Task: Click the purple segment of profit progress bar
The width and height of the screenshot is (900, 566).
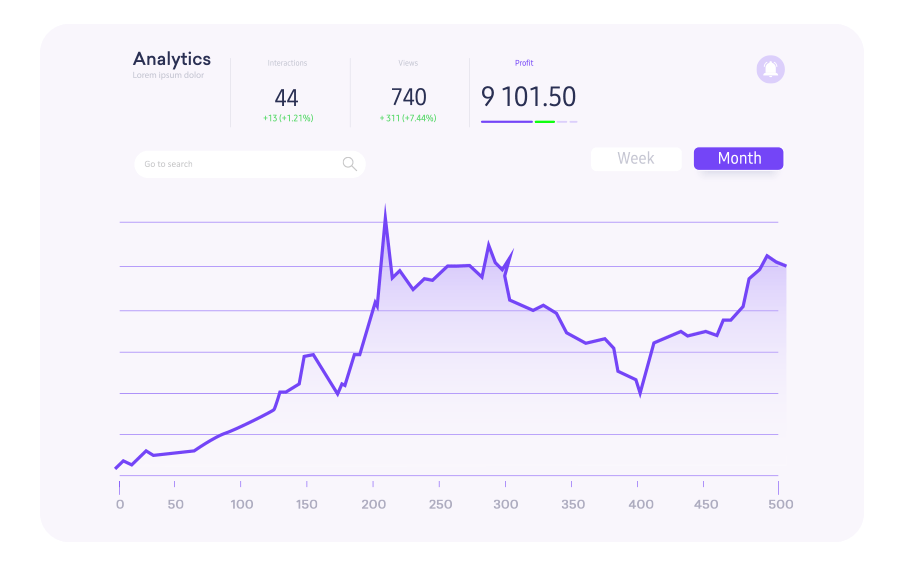Action: pyautogui.click(x=507, y=122)
